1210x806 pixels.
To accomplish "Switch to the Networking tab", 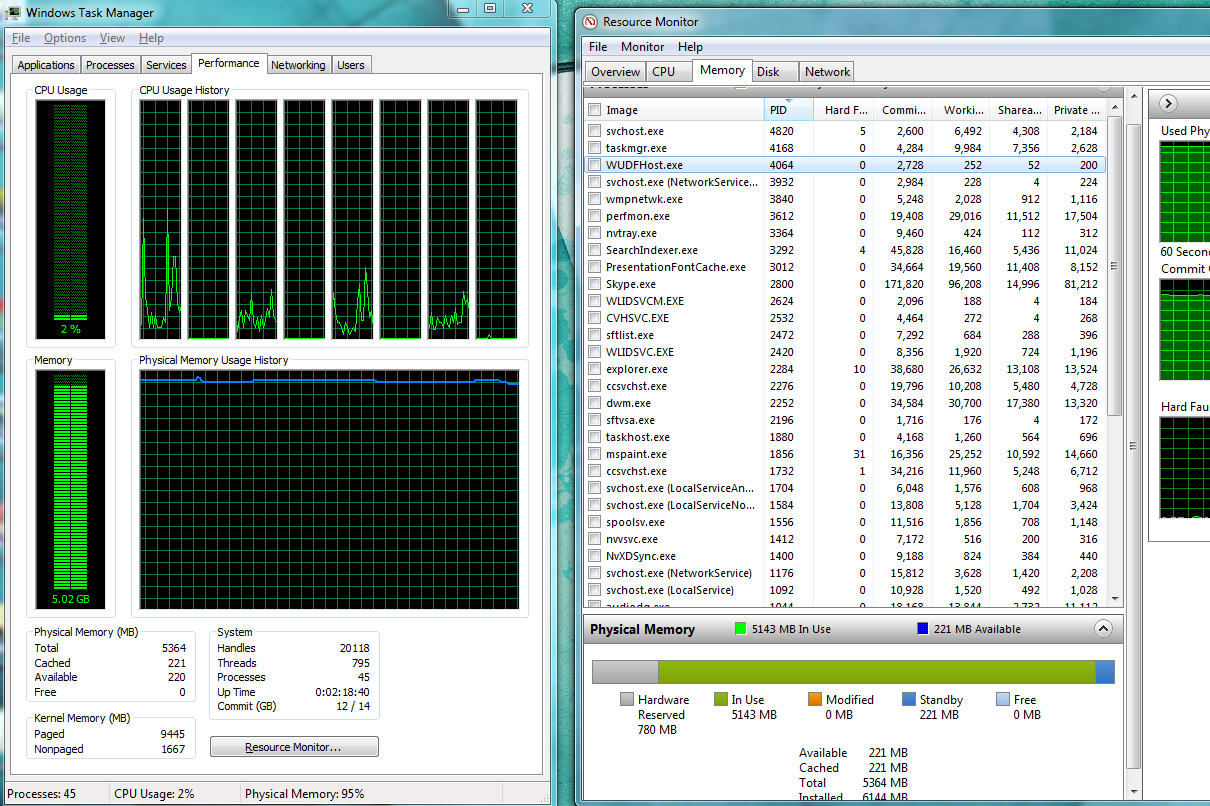I will pos(298,65).
